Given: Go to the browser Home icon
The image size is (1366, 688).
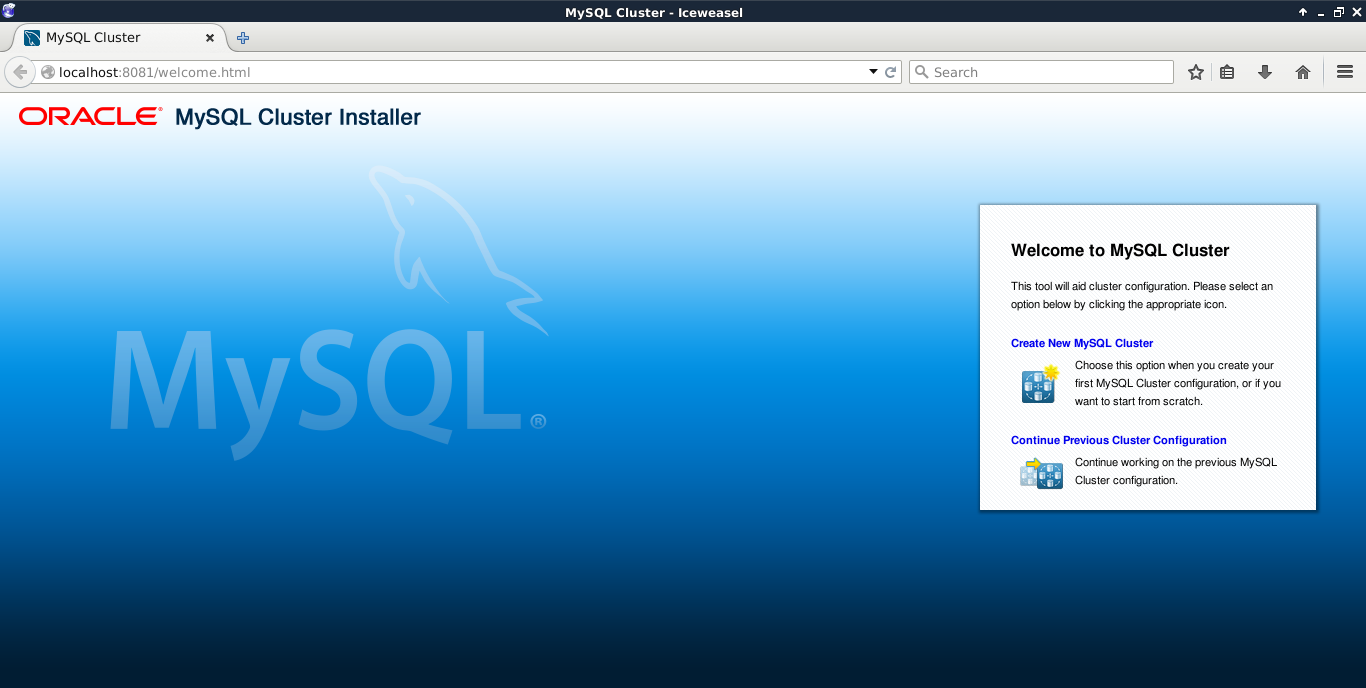Looking at the screenshot, I should coord(1303,72).
